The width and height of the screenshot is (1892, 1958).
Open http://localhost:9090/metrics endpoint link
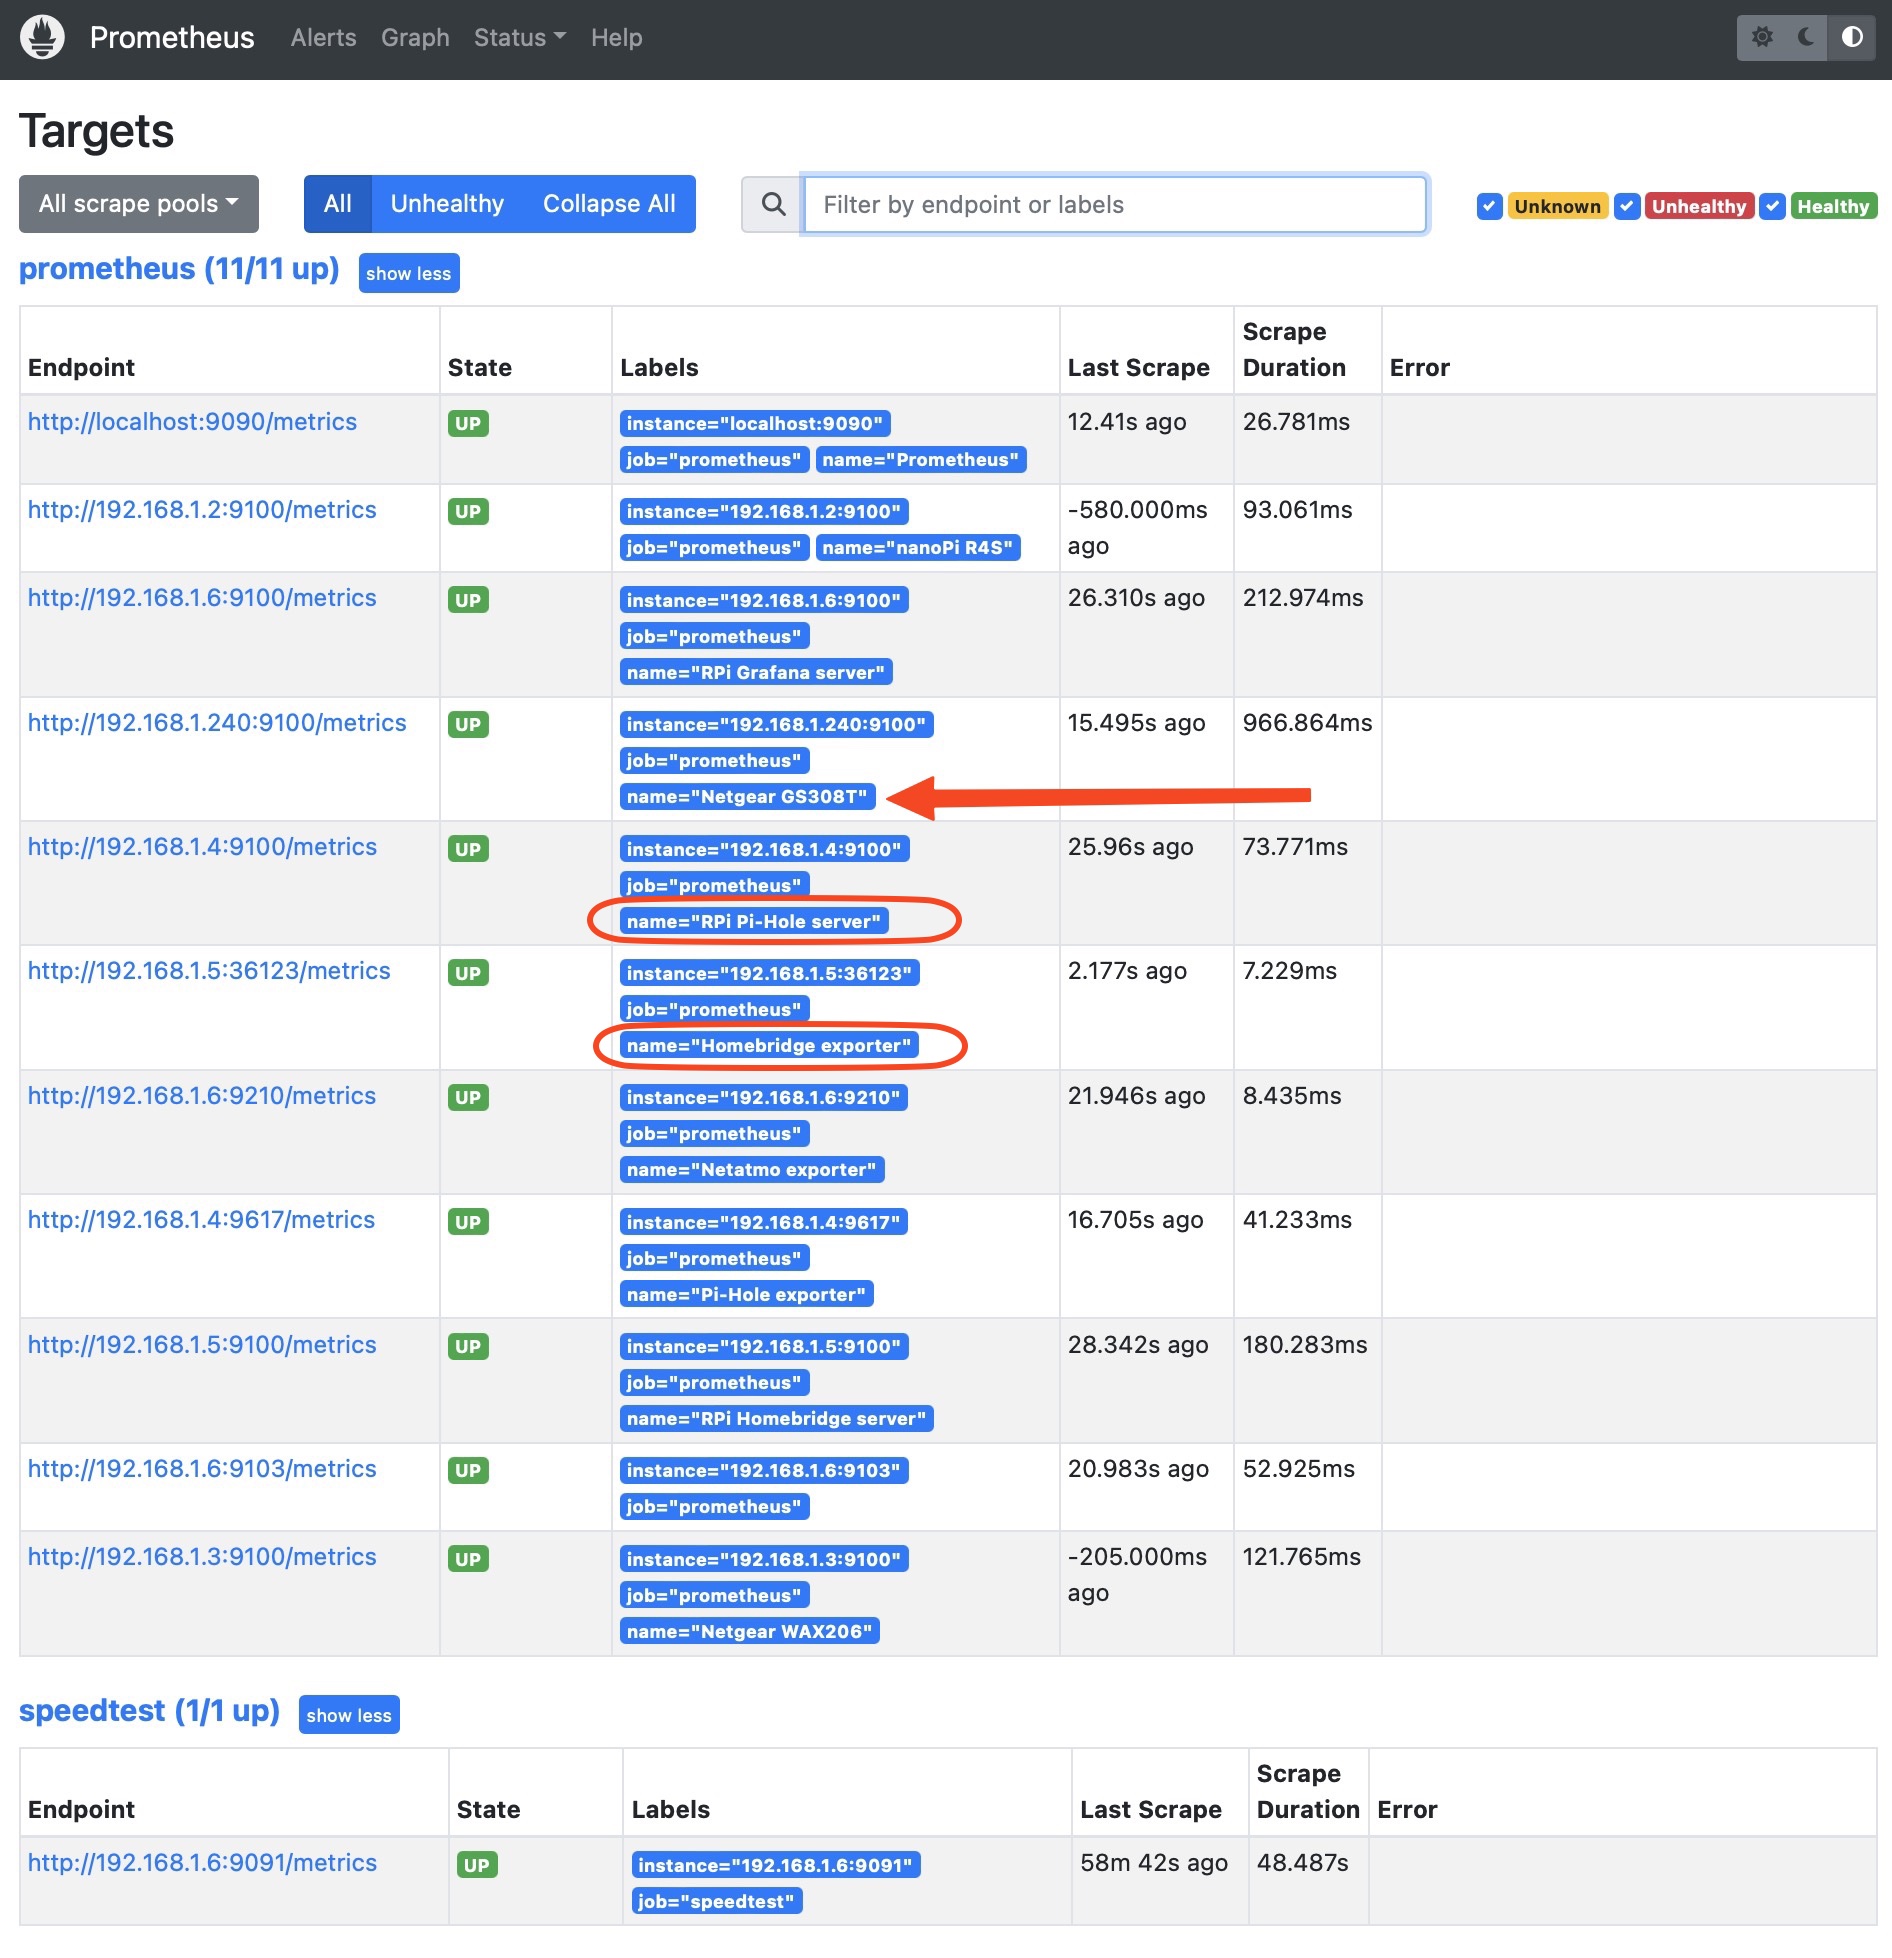(192, 422)
